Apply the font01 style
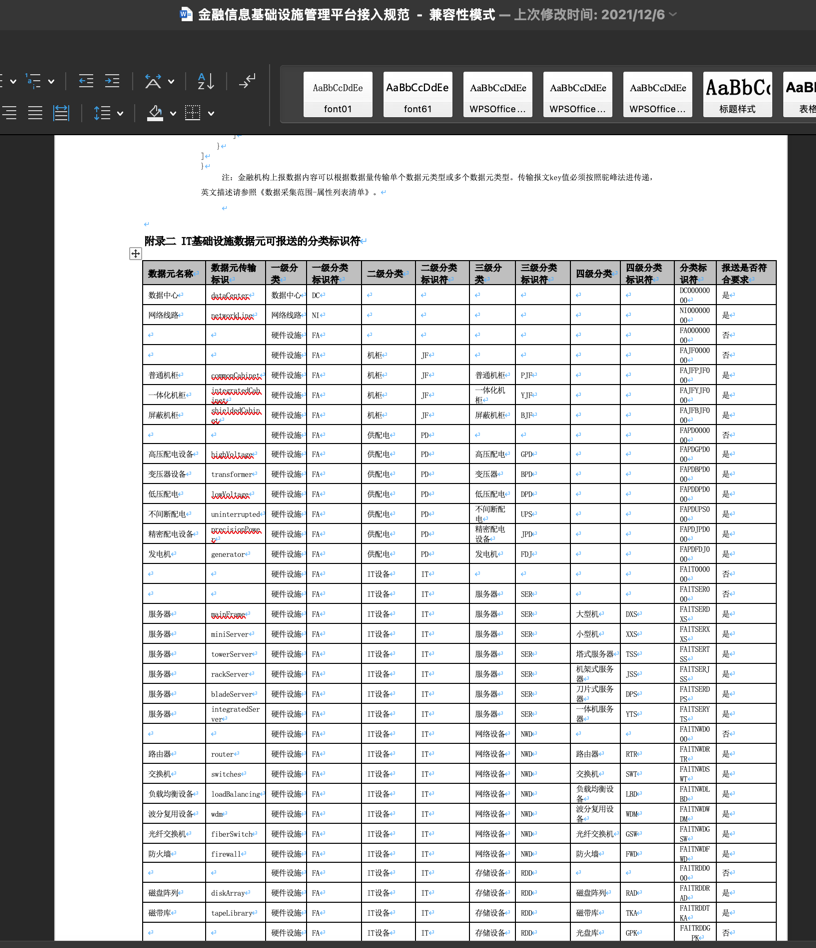 [x=338, y=94]
